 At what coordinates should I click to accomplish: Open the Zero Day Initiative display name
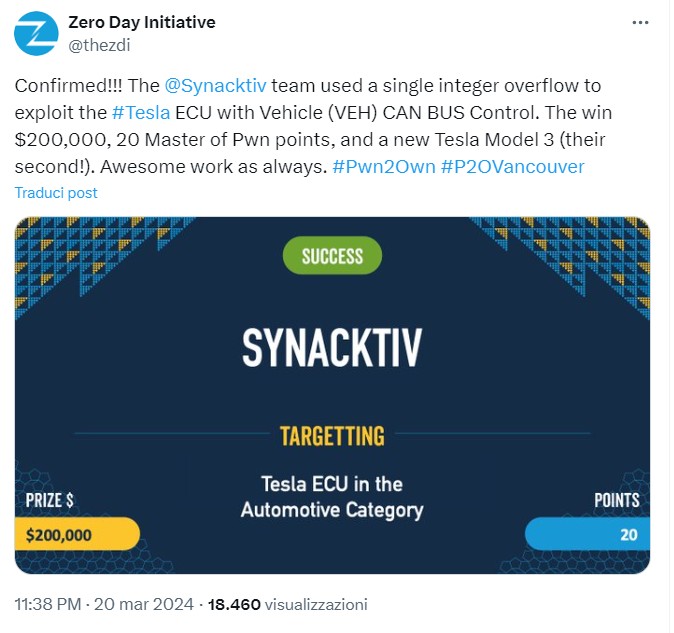tap(141, 22)
